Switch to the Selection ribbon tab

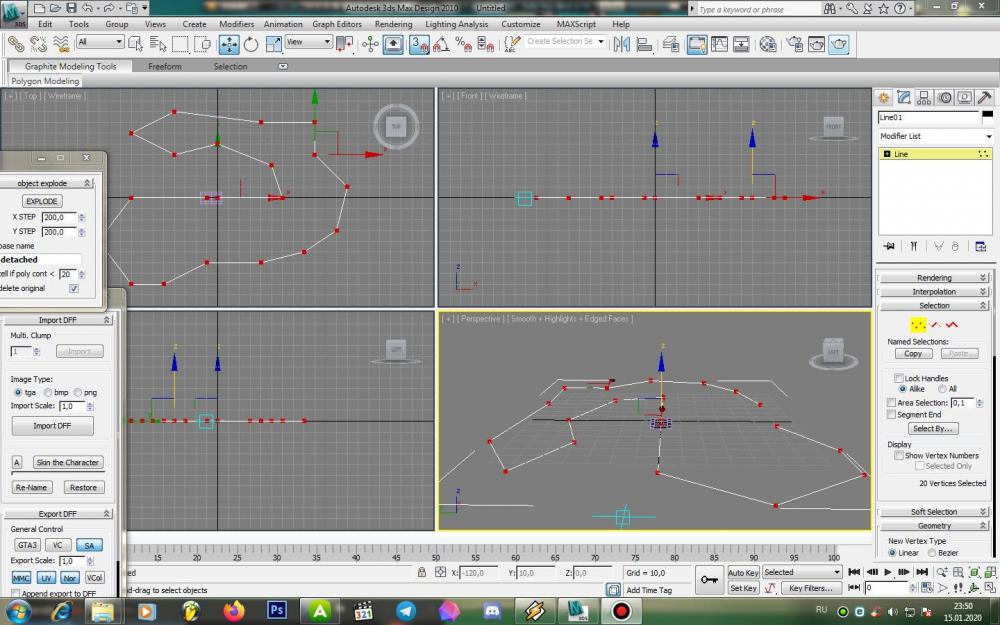(x=230, y=66)
